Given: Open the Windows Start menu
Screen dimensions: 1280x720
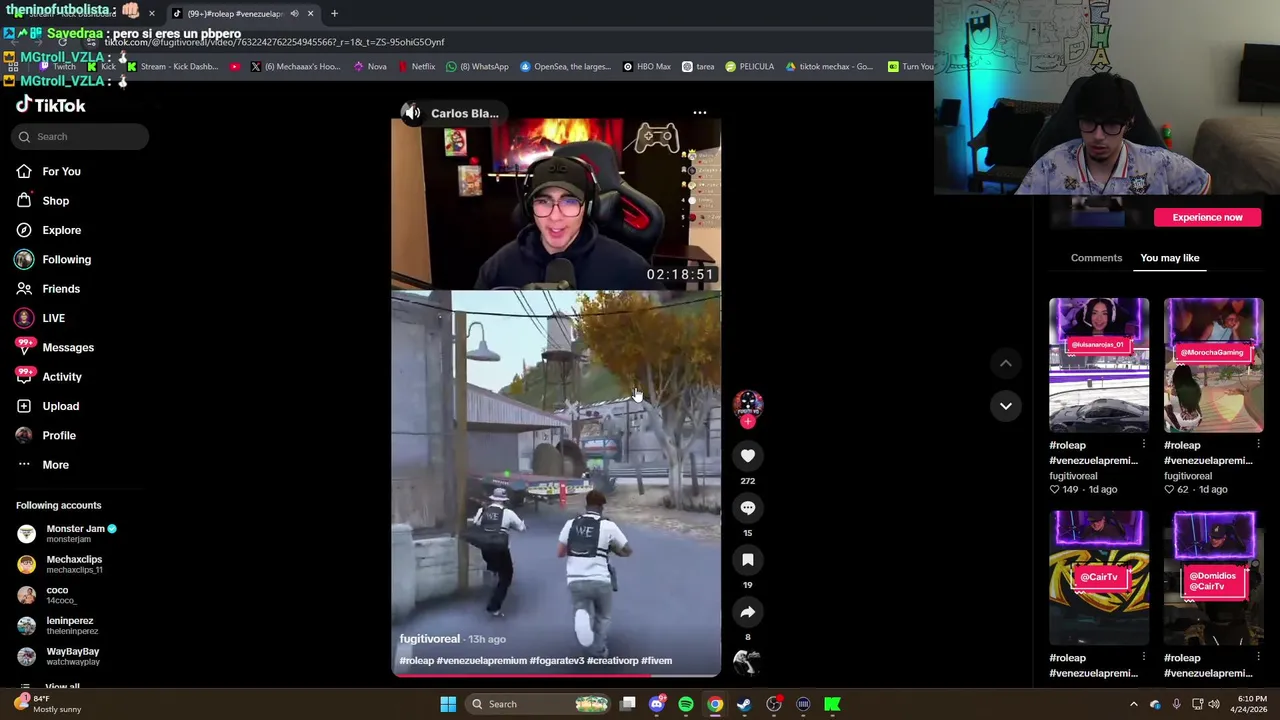Looking at the screenshot, I should 448,704.
